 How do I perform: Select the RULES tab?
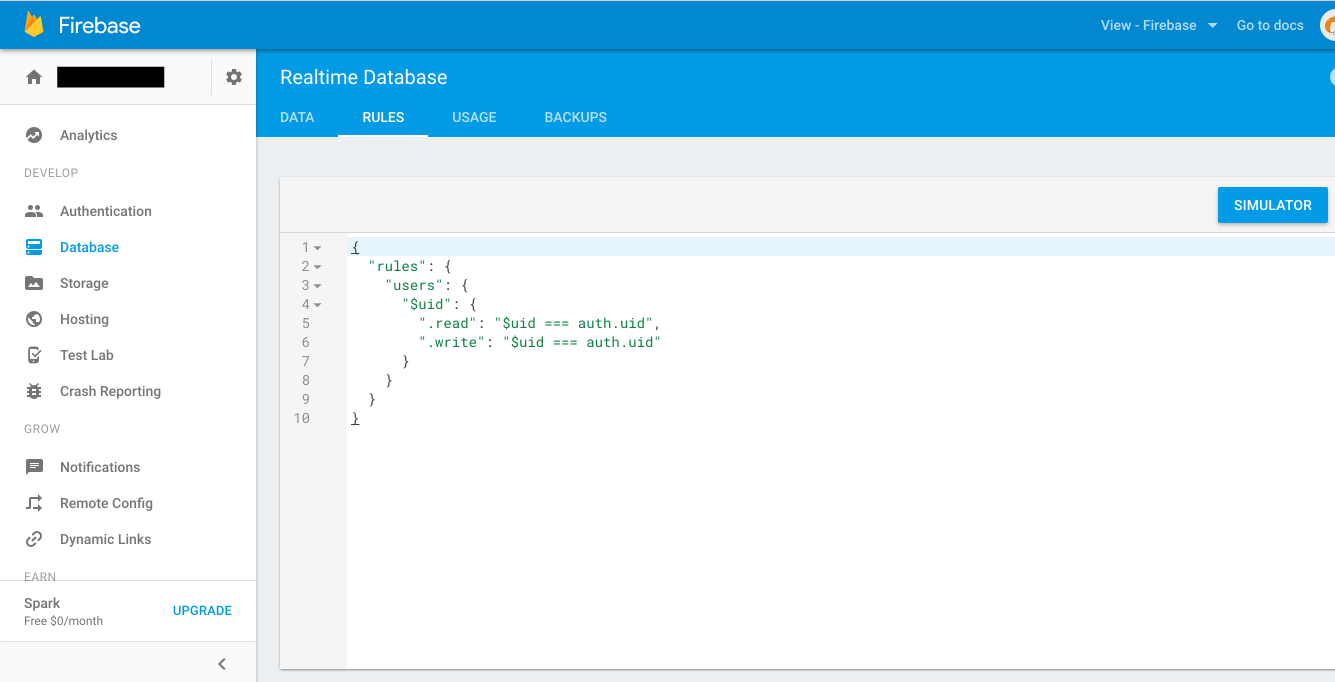coord(383,117)
